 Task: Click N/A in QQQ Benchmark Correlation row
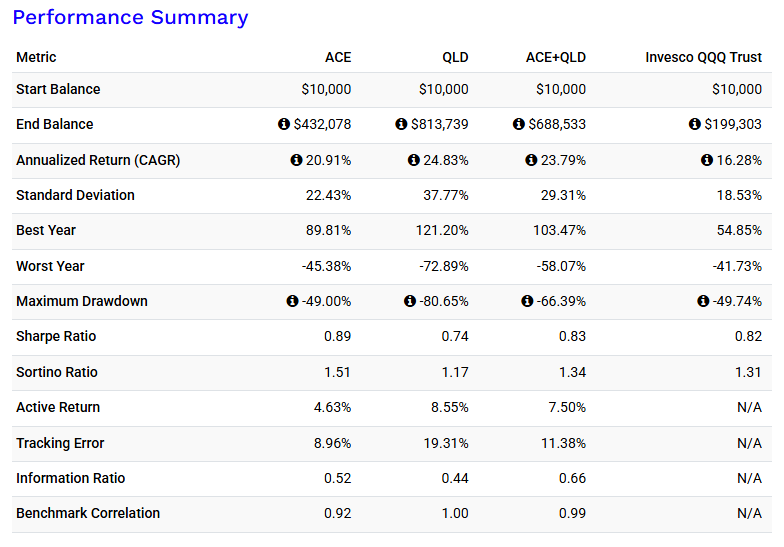750,513
